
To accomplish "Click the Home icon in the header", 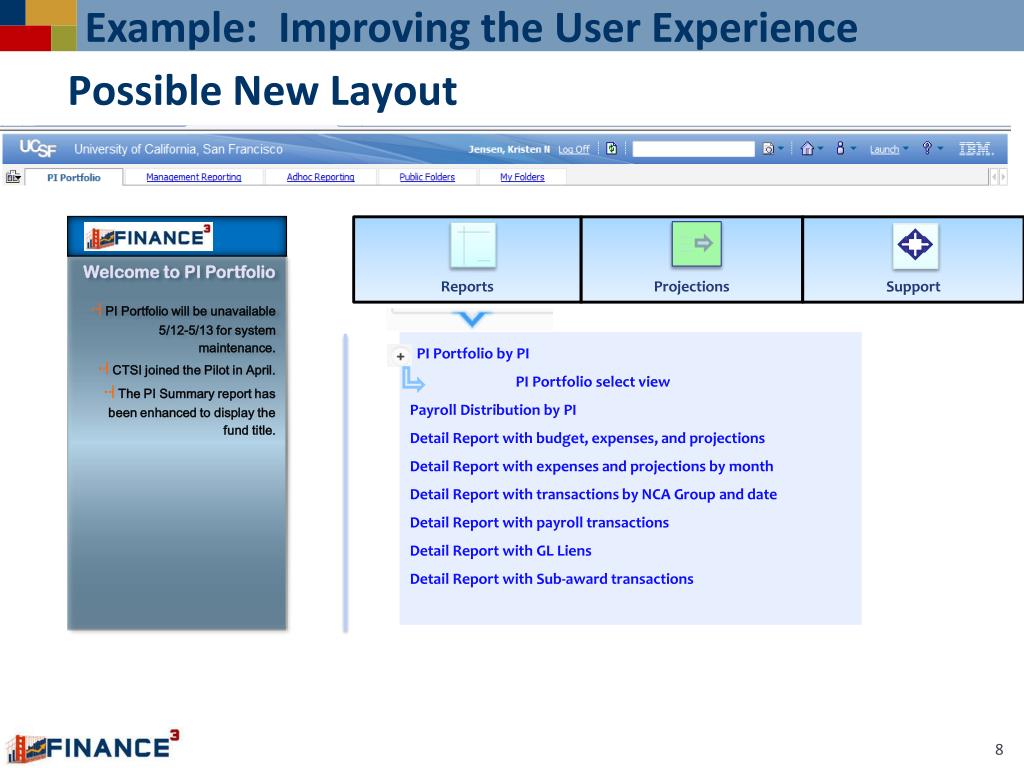I will pos(807,148).
